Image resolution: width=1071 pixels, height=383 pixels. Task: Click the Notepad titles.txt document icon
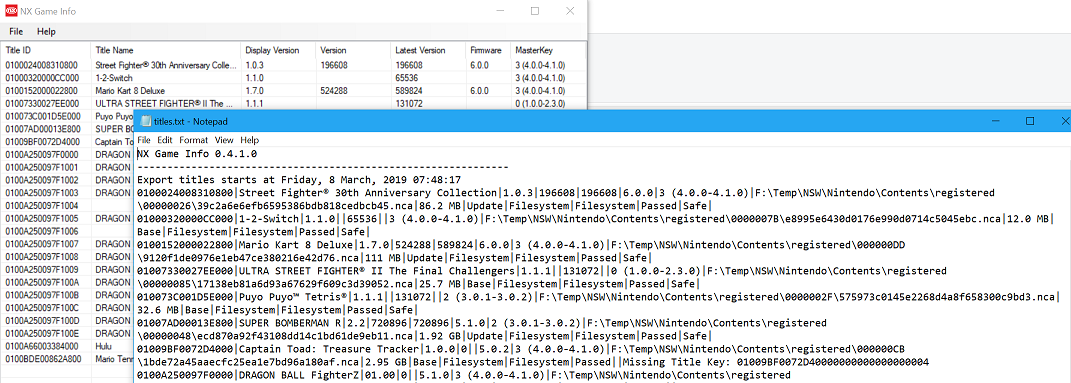click(144, 122)
